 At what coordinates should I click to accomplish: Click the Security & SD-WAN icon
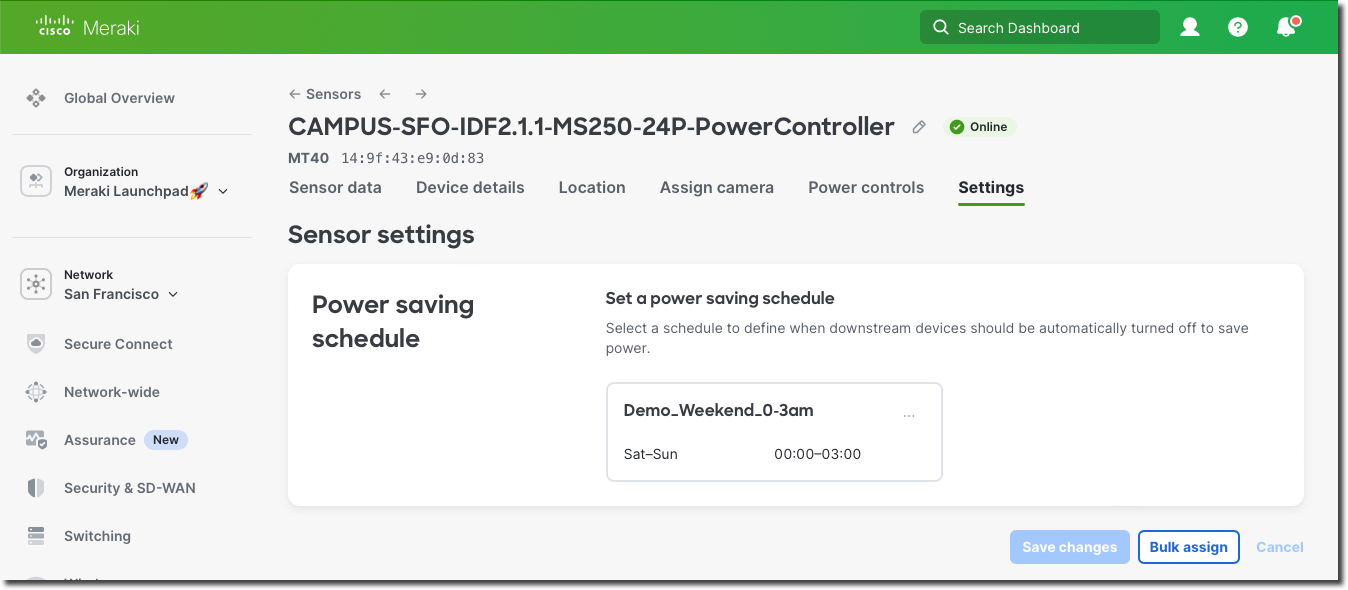click(x=36, y=488)
